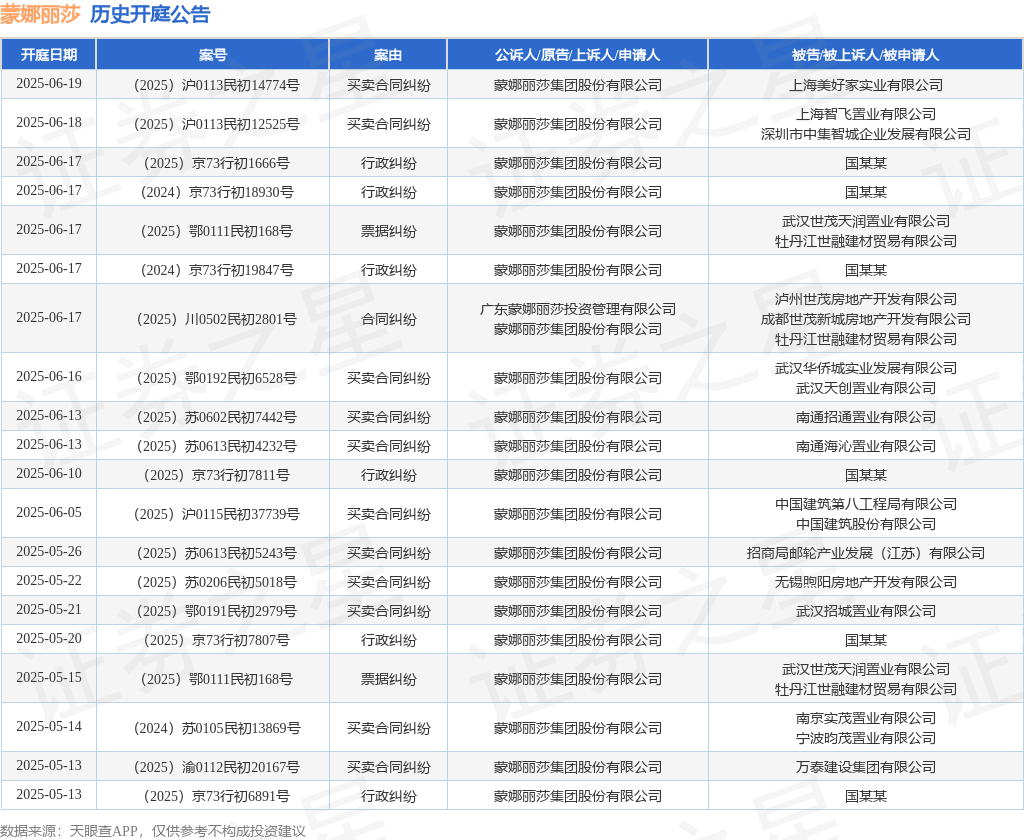1024x840 pixels.
Task: Click the date 2025-06-18
Action: click(49, 123)
